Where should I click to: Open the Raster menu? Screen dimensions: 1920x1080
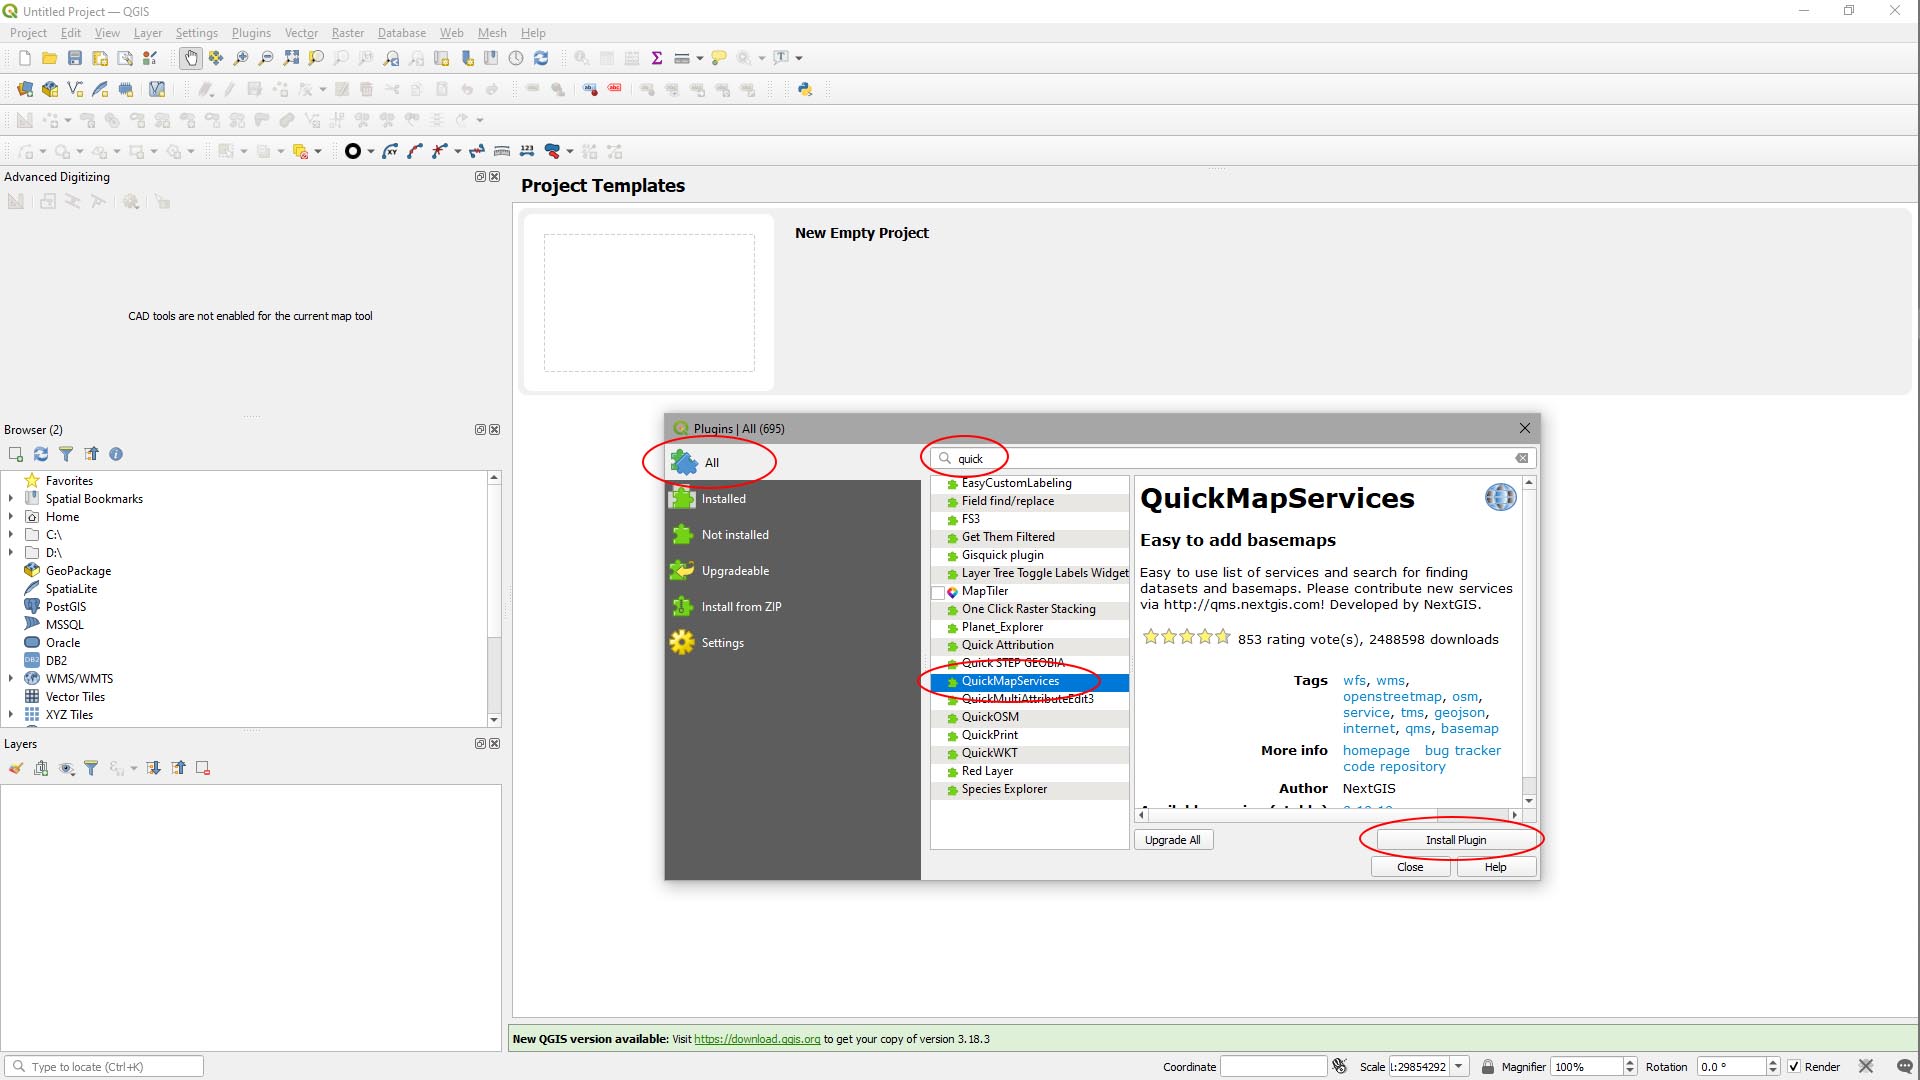(x=348, y=33)
